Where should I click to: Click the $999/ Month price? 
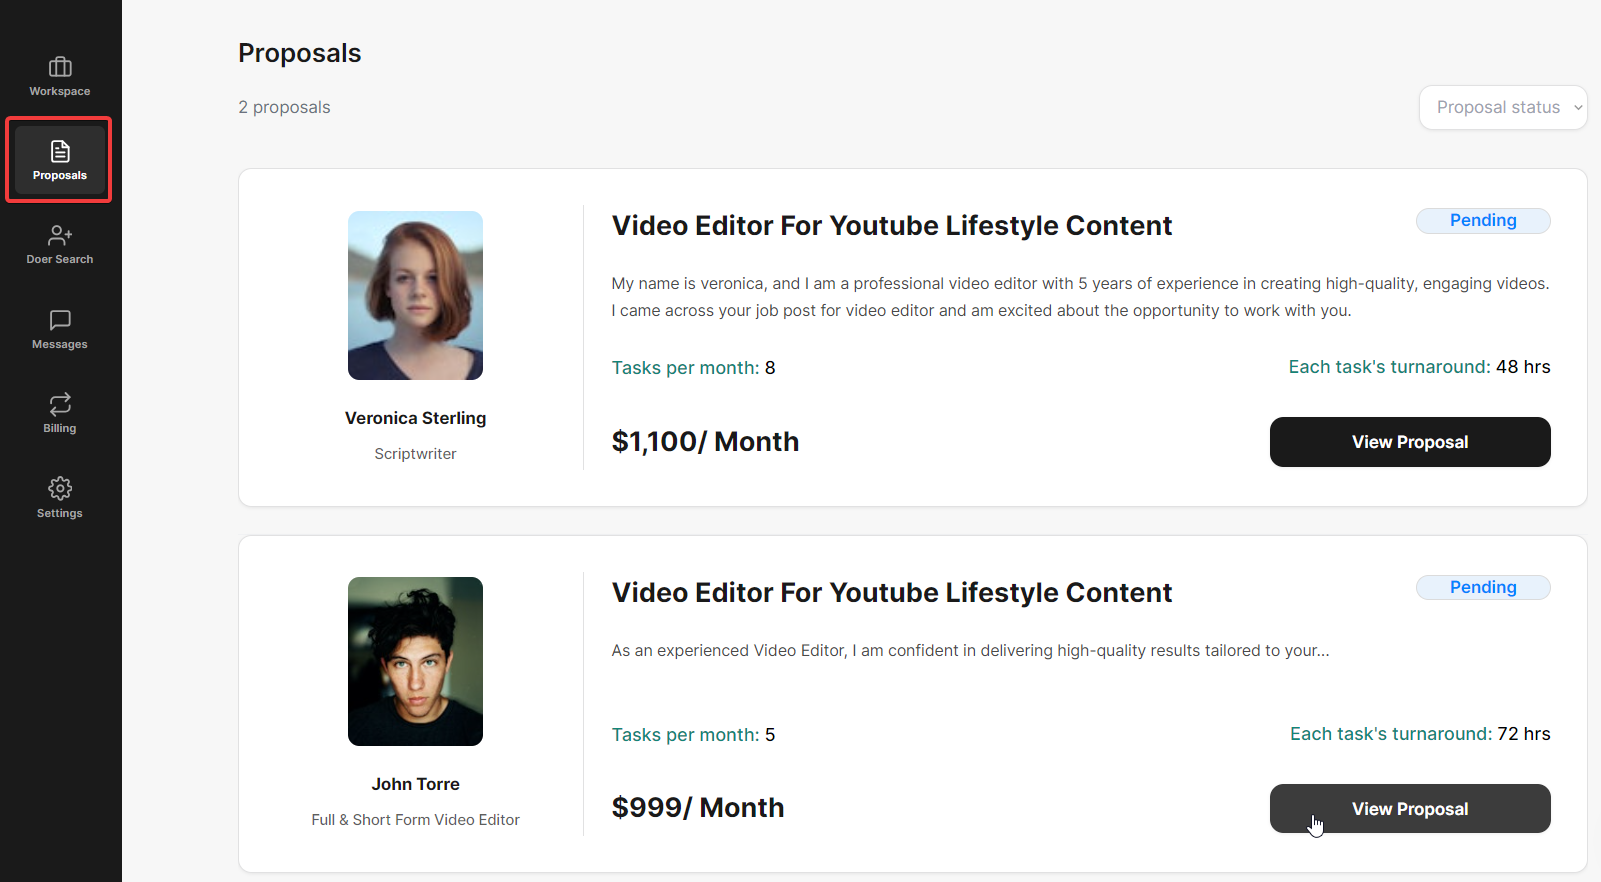[698, 808]
